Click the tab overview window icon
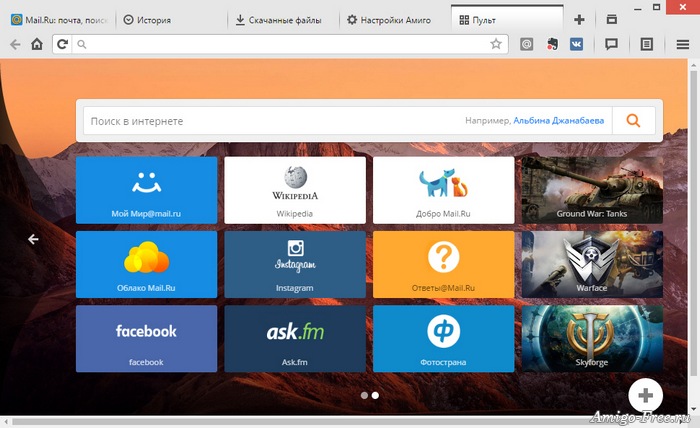 [x=612, y=19]
